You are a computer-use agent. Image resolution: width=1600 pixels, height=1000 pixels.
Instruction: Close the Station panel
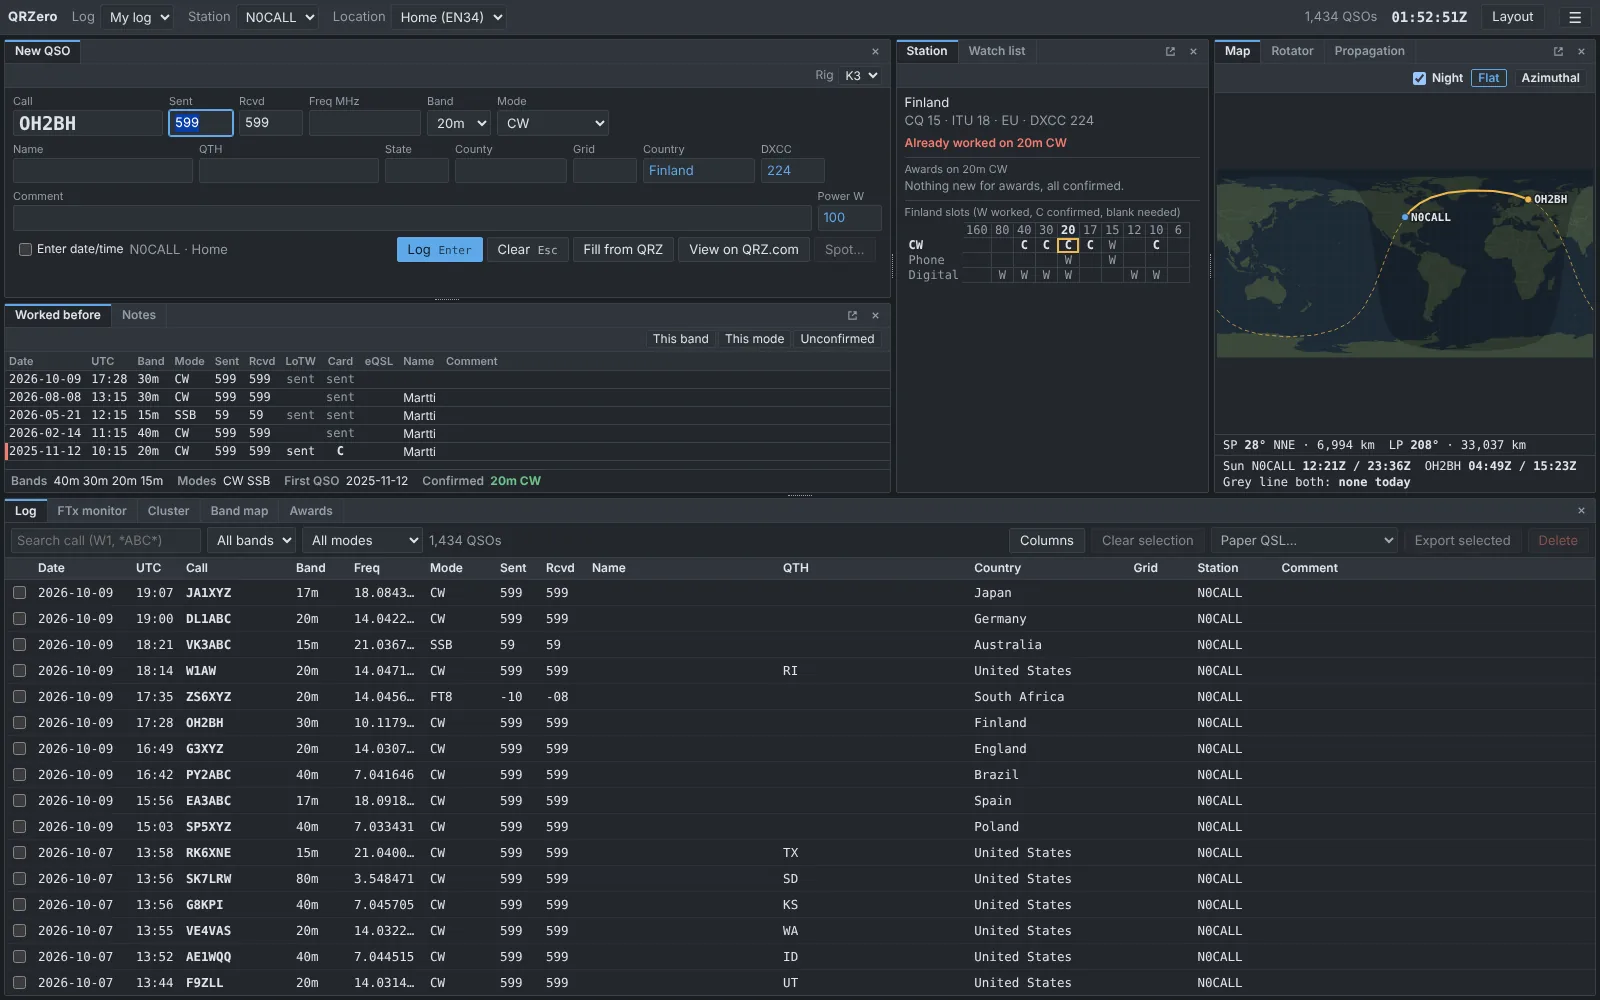click(x=1193, y=51)
